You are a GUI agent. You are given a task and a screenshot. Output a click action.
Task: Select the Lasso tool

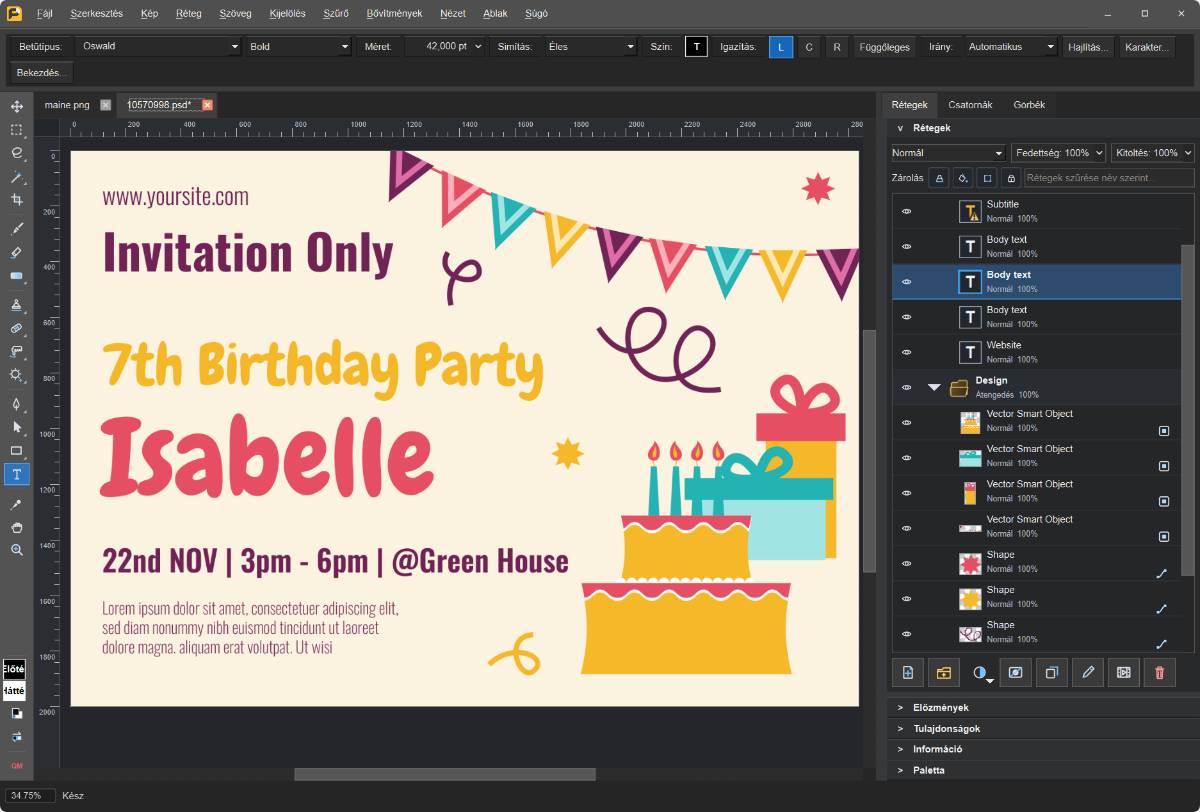(x=16, y=153)
